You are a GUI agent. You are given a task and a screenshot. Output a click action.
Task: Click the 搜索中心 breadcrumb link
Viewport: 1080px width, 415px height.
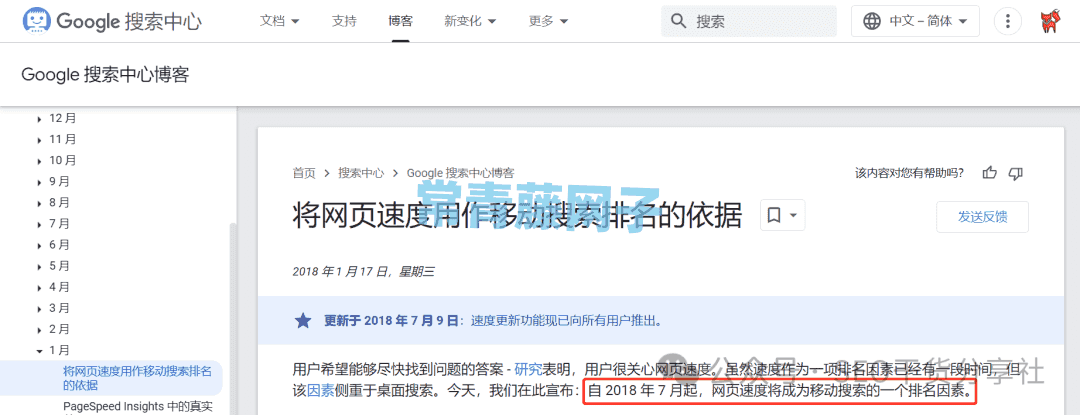(x=361, y=173)
